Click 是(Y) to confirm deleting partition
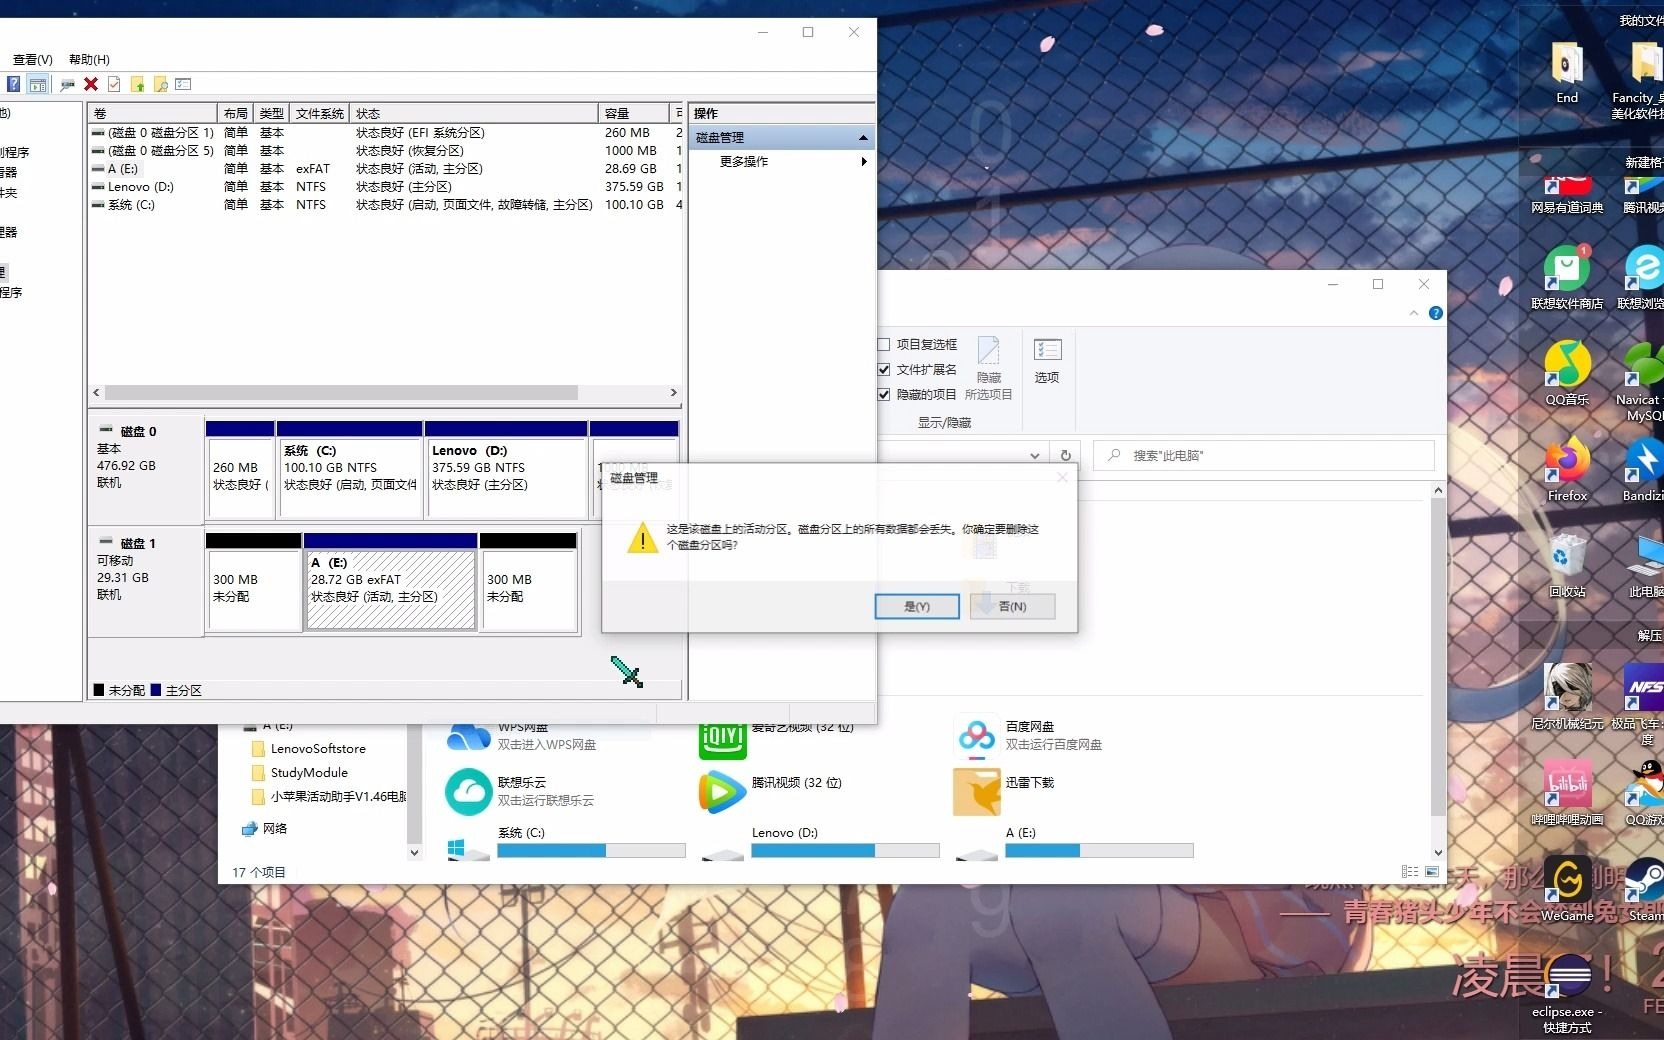The height and width of the screenshot is (1040, 1664). (917, 606)
